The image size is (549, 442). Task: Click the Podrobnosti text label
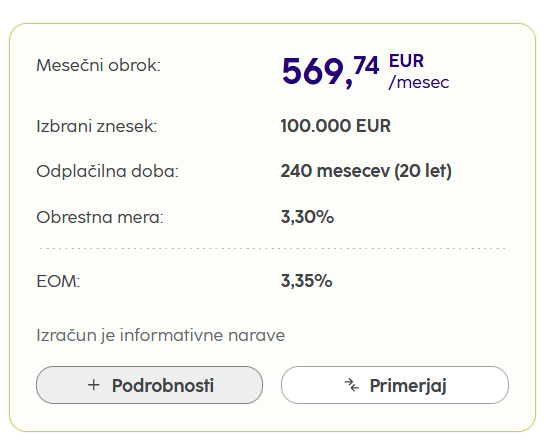point(163,385)
